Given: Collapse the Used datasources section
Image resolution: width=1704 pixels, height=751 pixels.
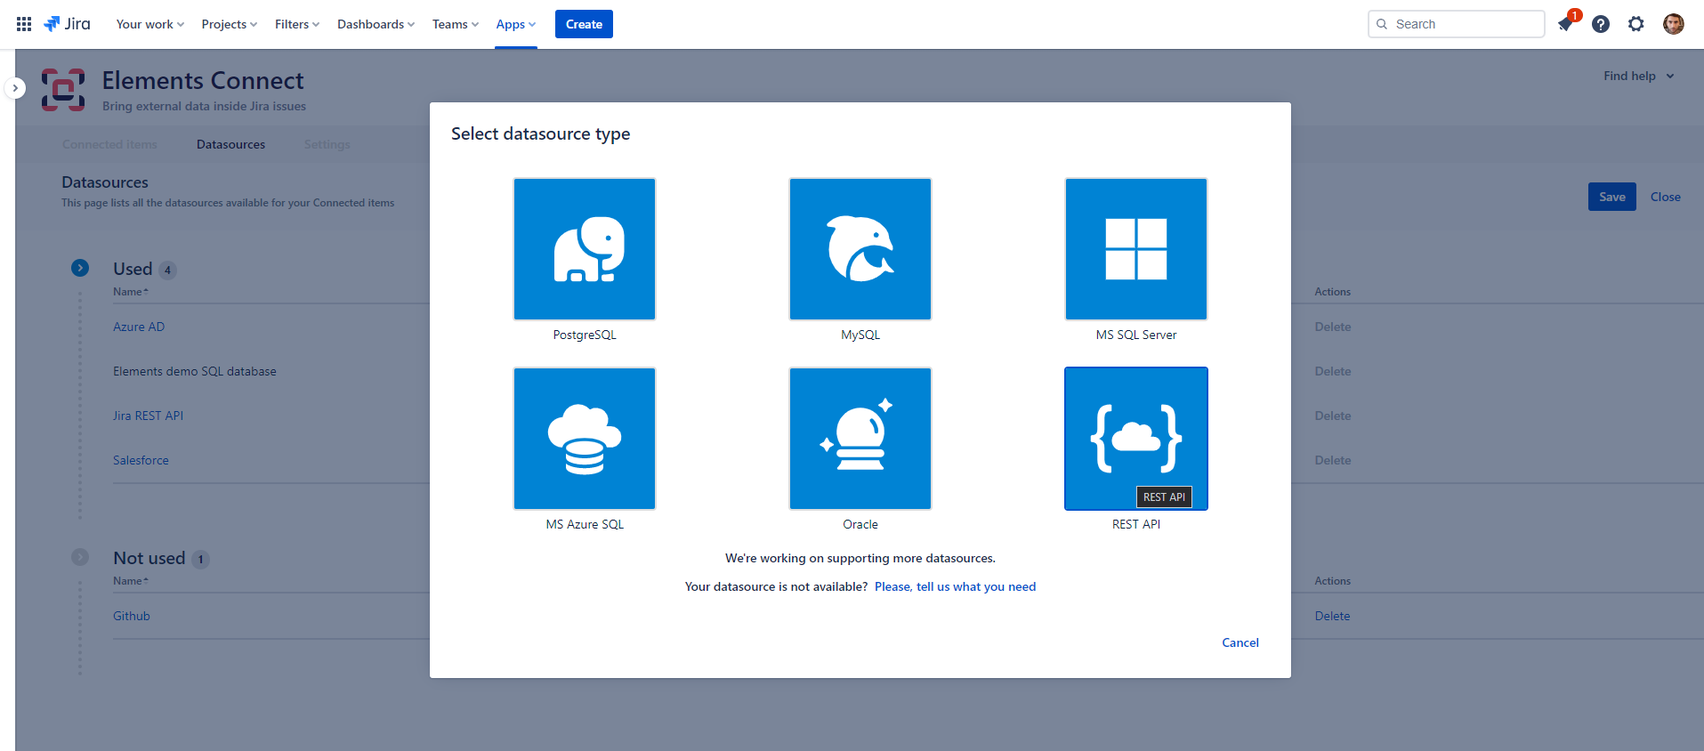Looking at the screenshot, I should [80, 268].
